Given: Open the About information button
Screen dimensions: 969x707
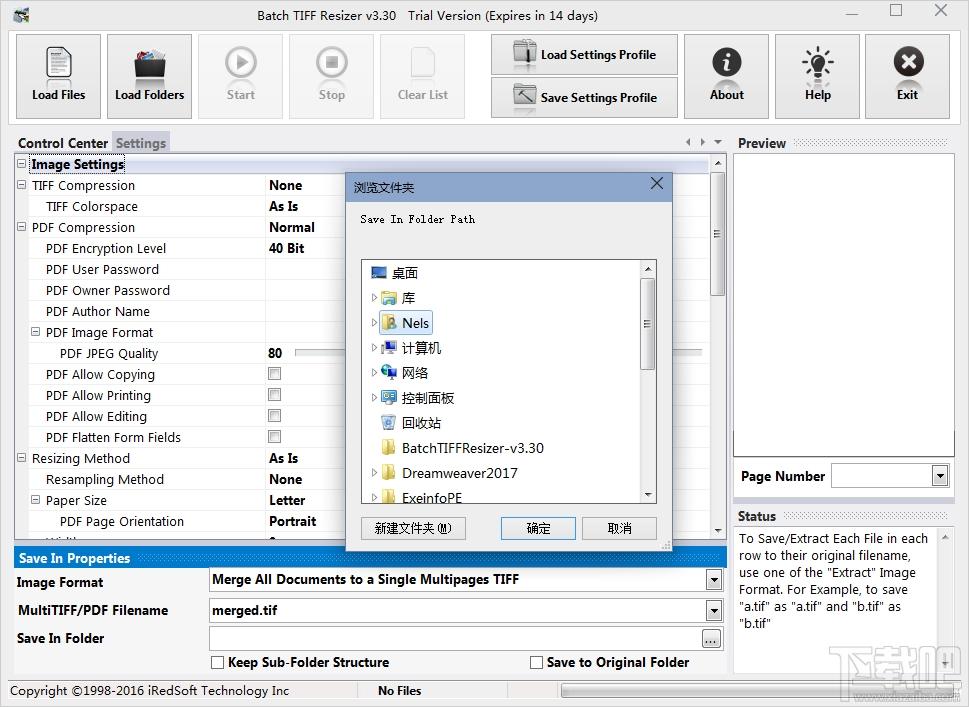Looking at the screenshot, I should 726,76.
